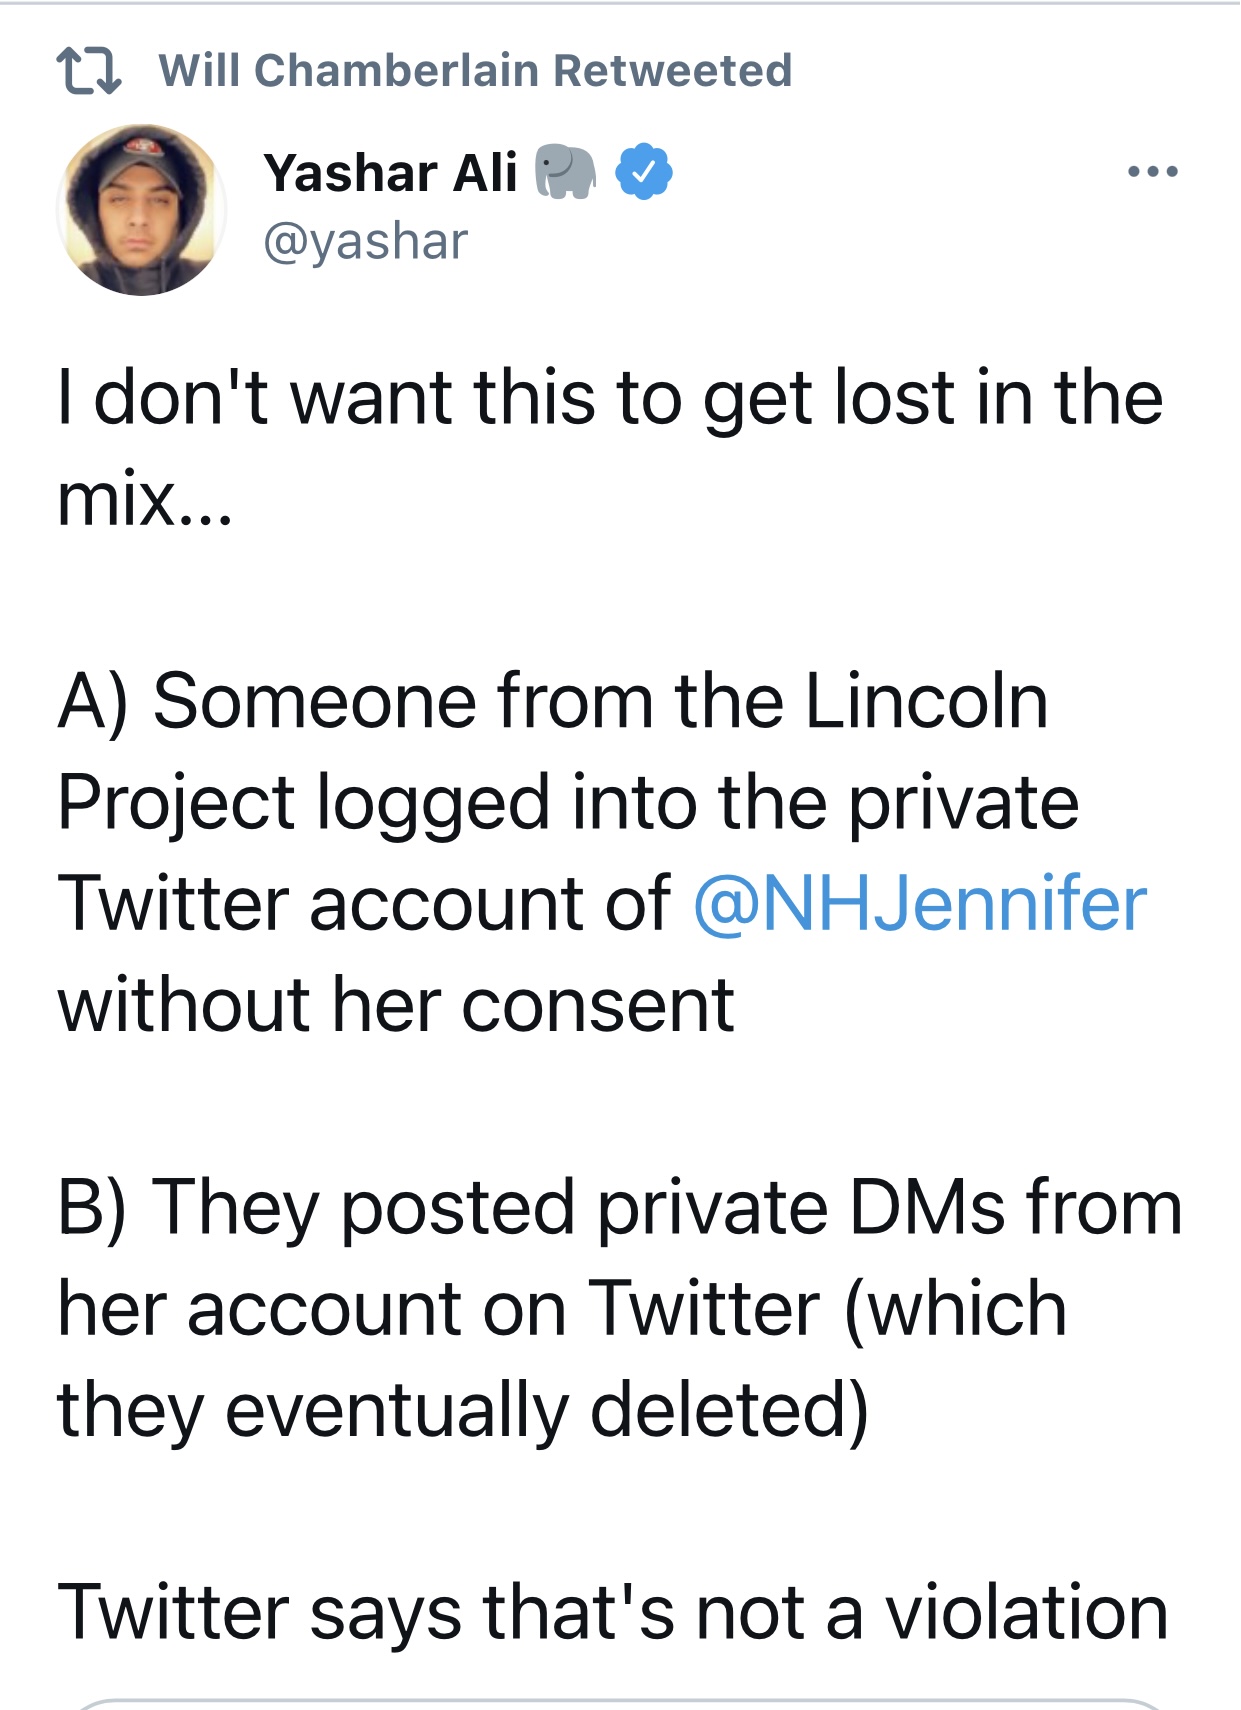1241x1710 pixels.
Task: Click the line "Project logged into the private"
Action: (568, 803)
